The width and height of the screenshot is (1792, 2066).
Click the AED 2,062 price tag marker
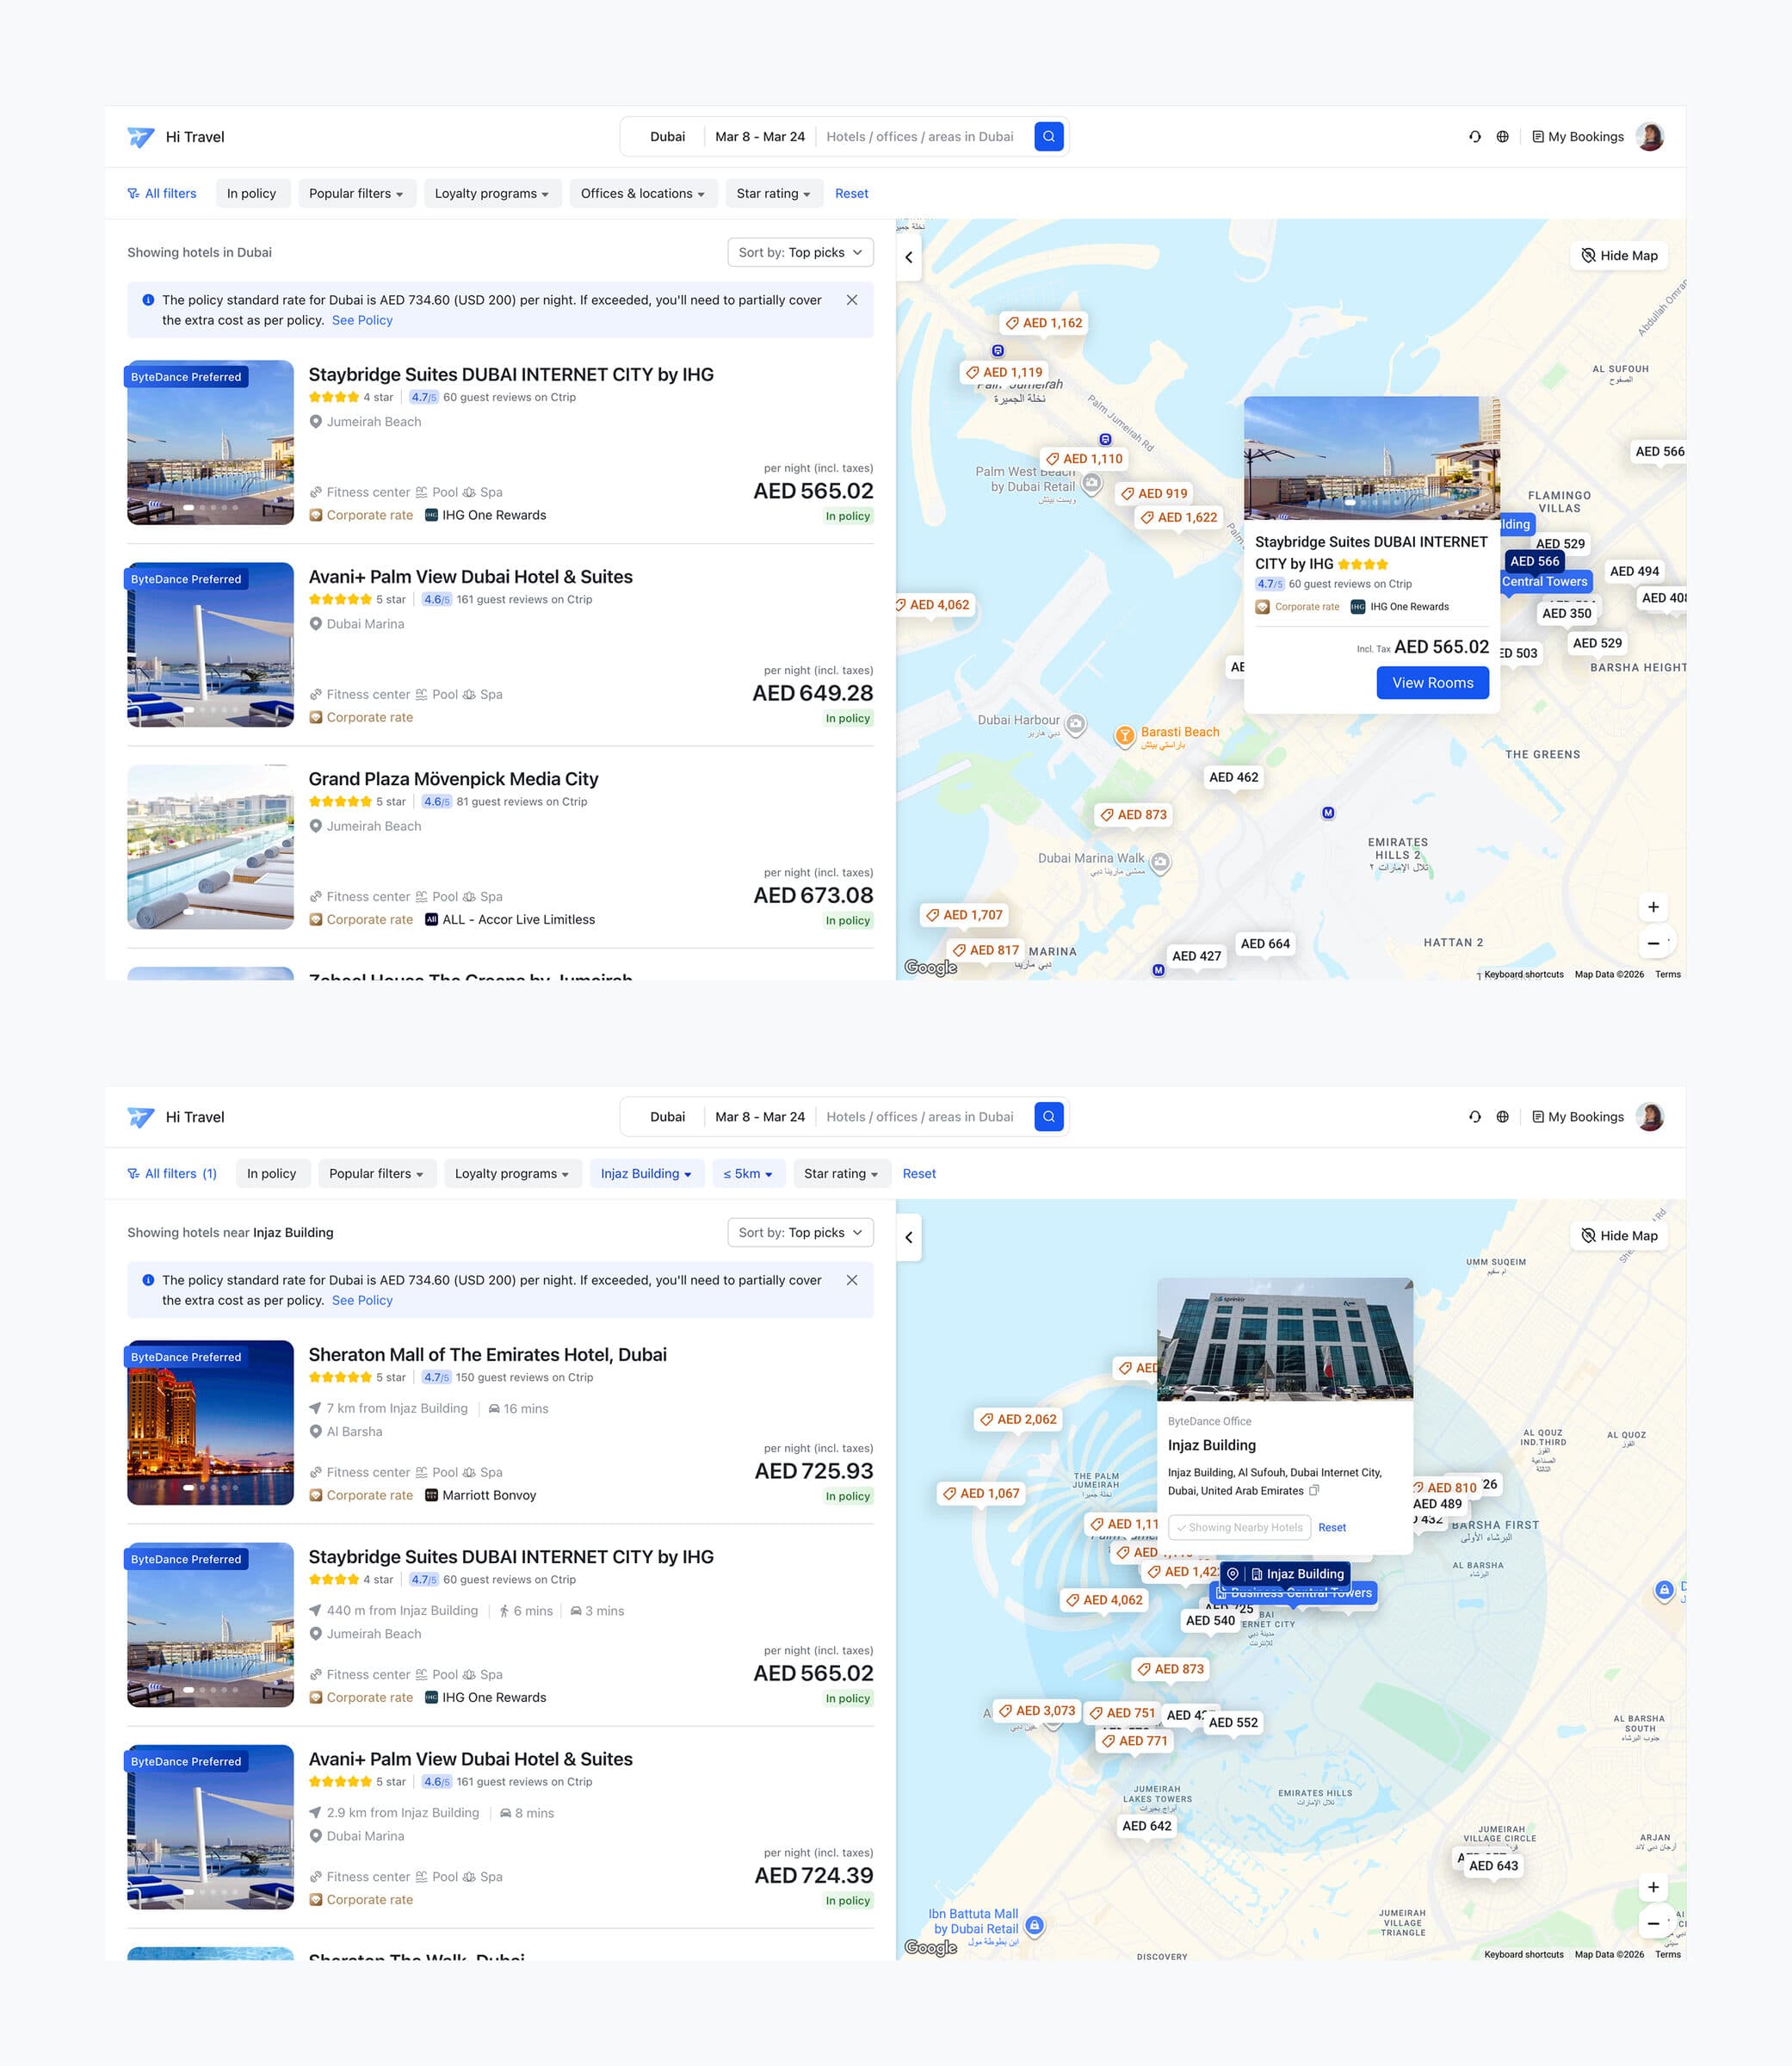tap(1018, 1419)
